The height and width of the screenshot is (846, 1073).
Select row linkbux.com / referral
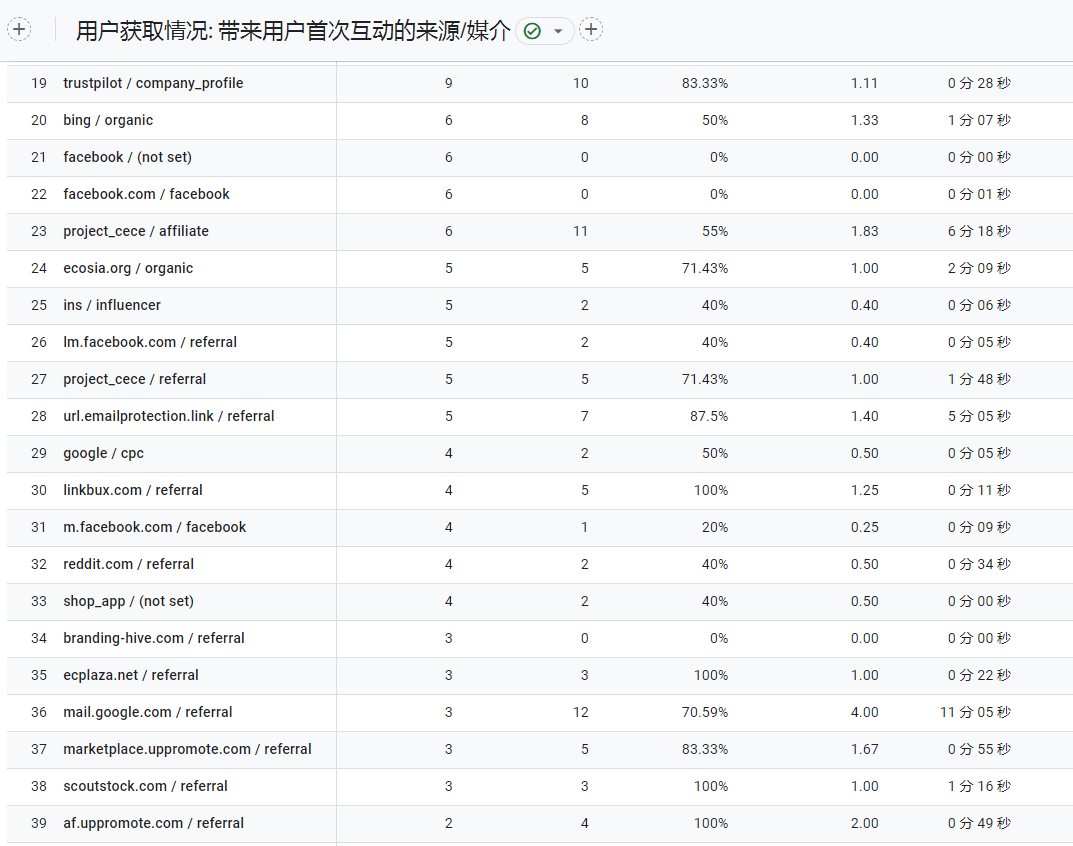[x=540, y=489]
